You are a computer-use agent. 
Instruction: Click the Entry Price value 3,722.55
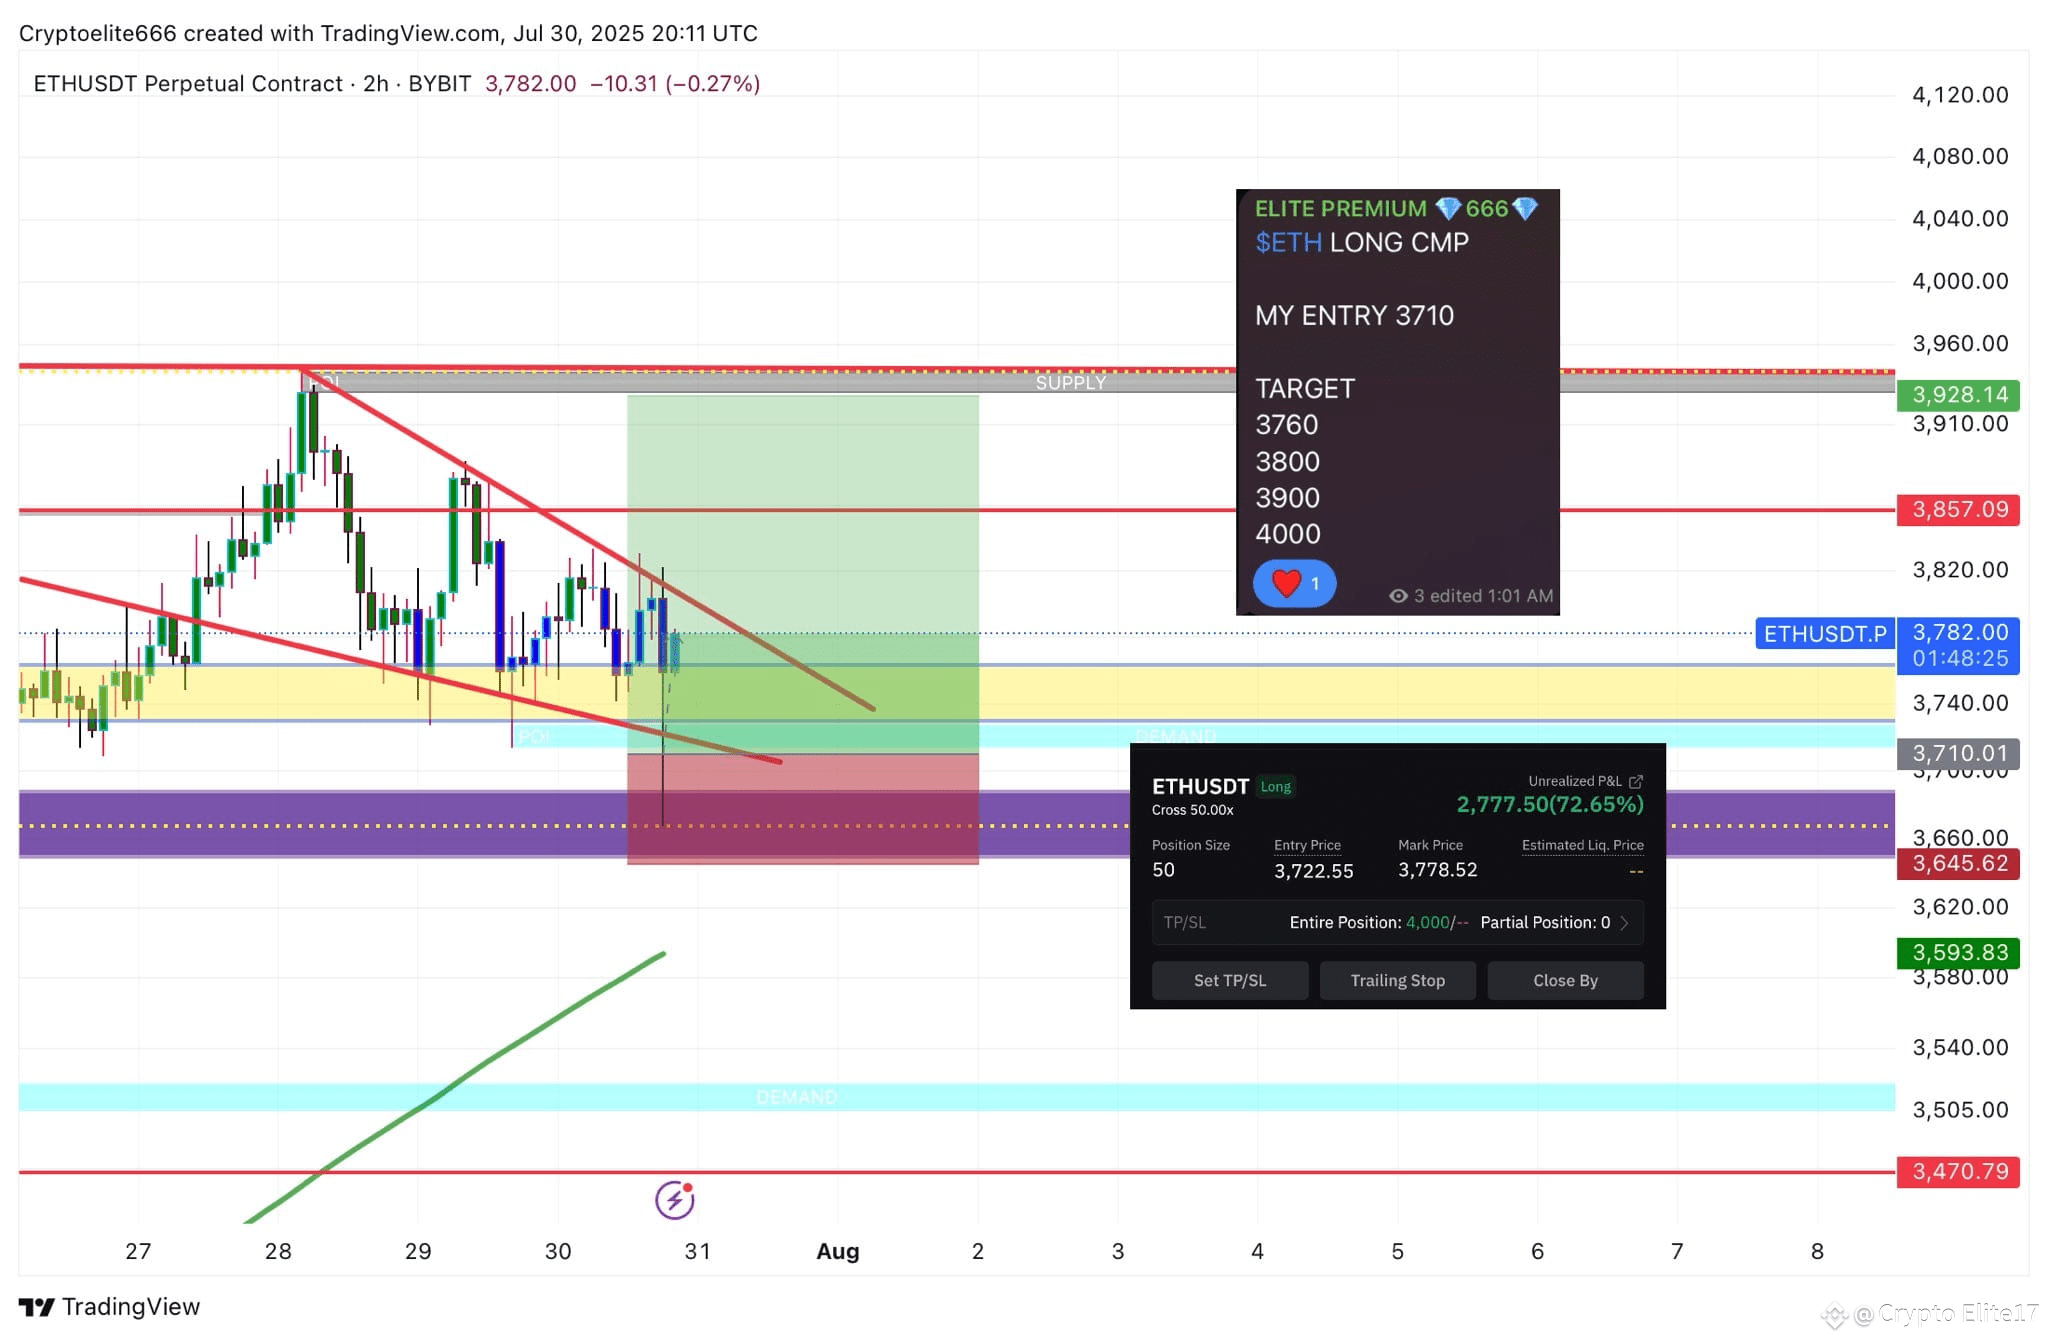coord(1313,871)
